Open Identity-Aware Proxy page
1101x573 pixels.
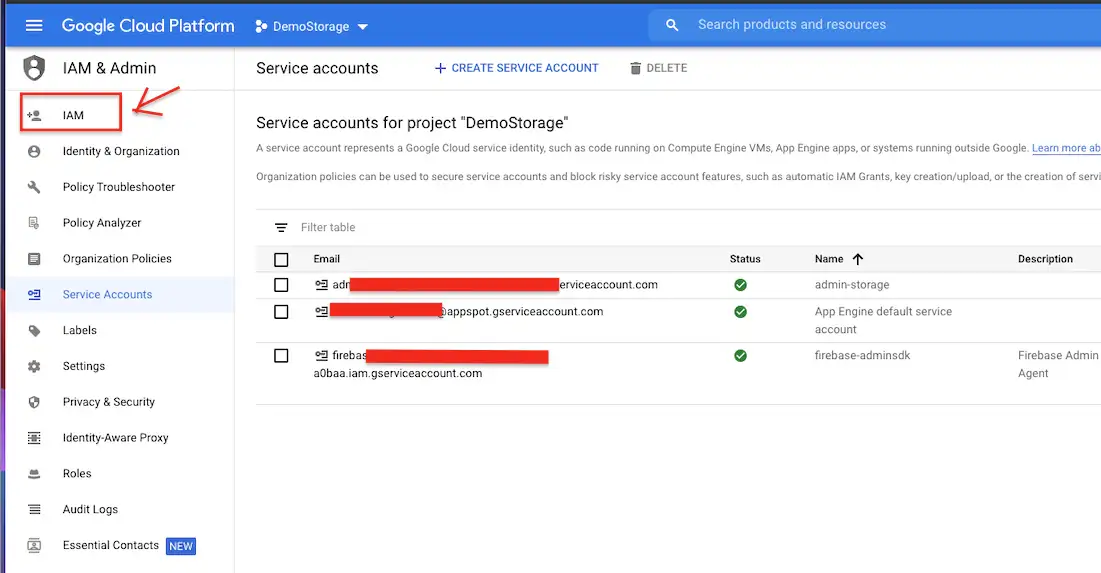[115, 438]
